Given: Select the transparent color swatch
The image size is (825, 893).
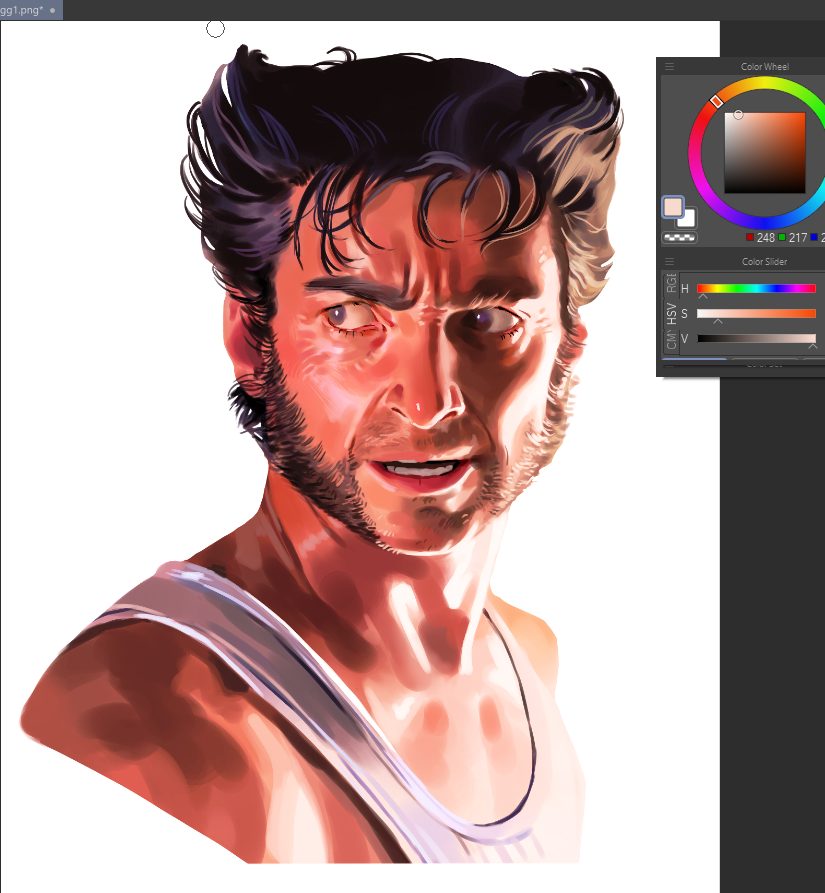Looking at the screenshot, I should (680, 237).
